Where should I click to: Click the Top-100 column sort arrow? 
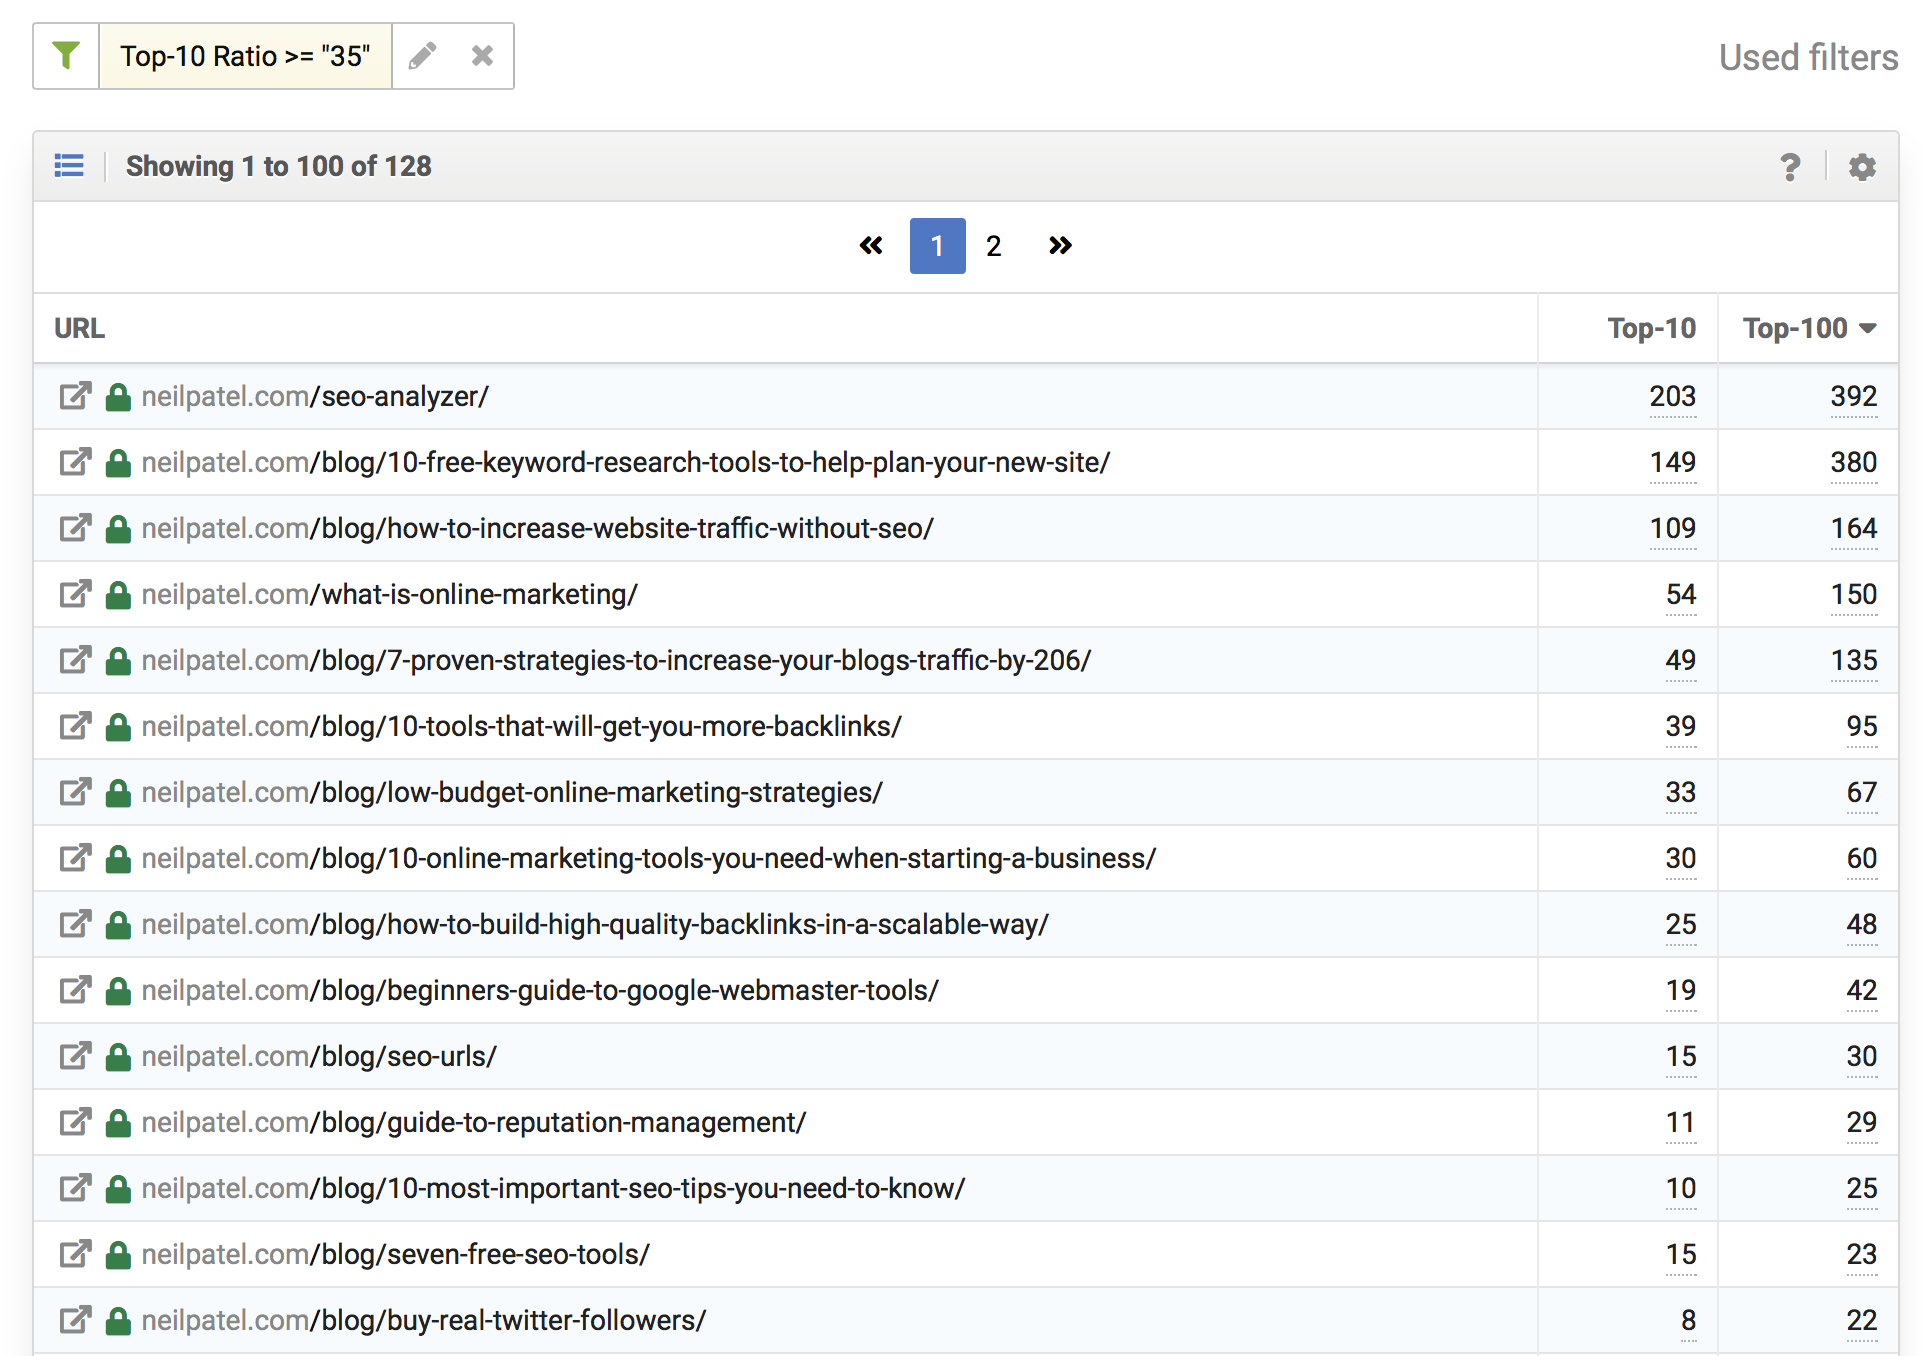click(1867, 328)
